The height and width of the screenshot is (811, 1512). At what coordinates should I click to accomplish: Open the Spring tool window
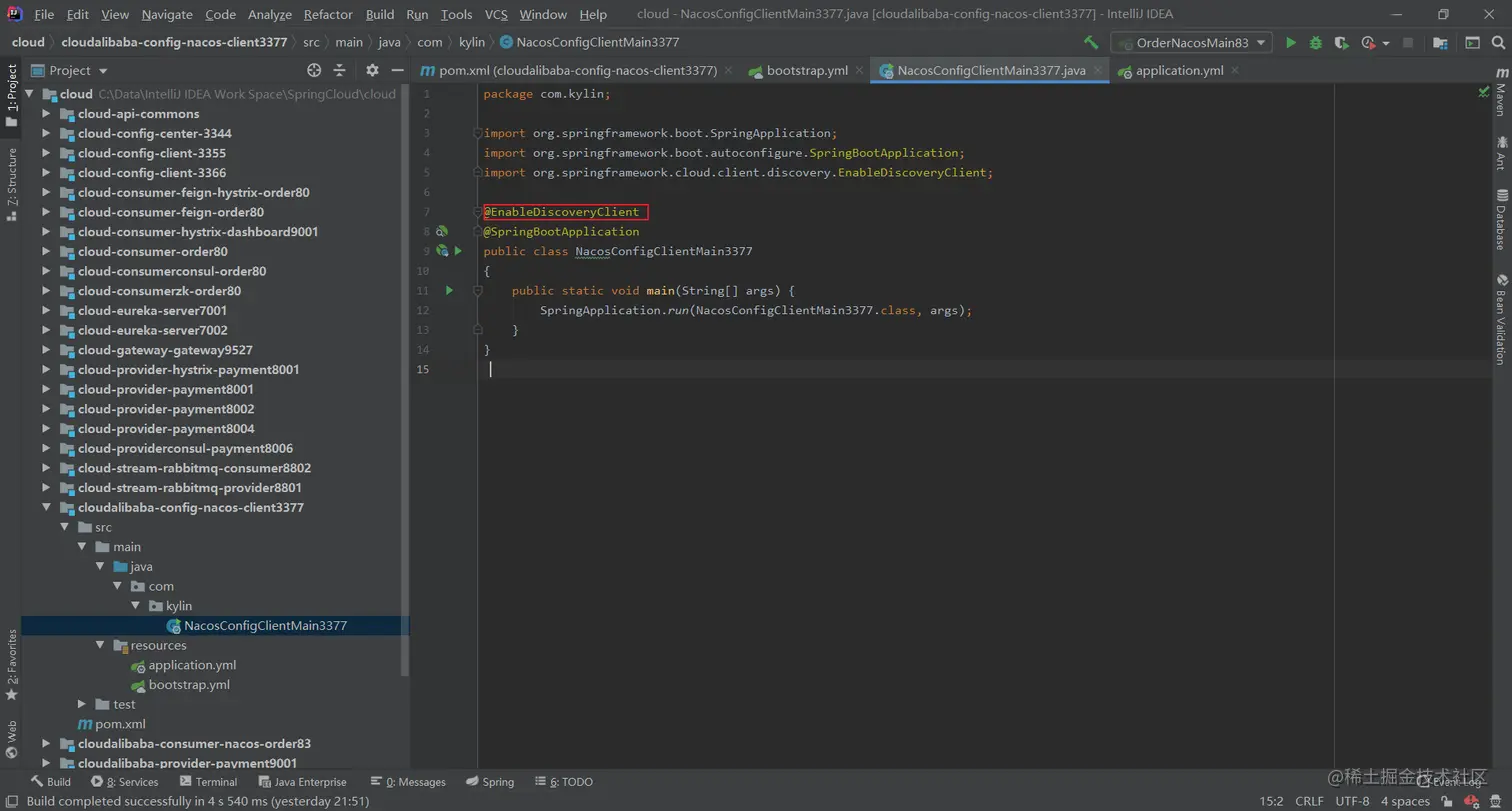tap(490, 782)
